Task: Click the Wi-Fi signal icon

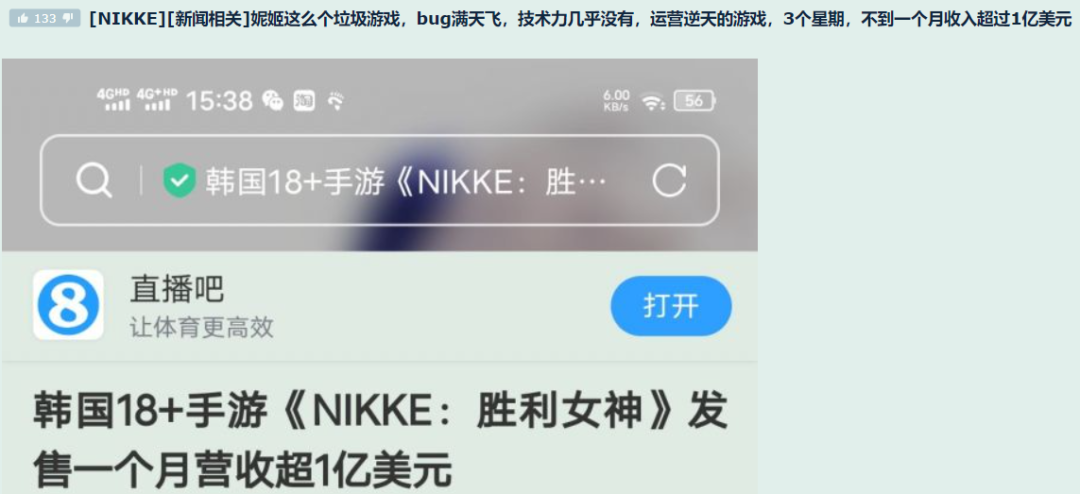Action: 652,101
